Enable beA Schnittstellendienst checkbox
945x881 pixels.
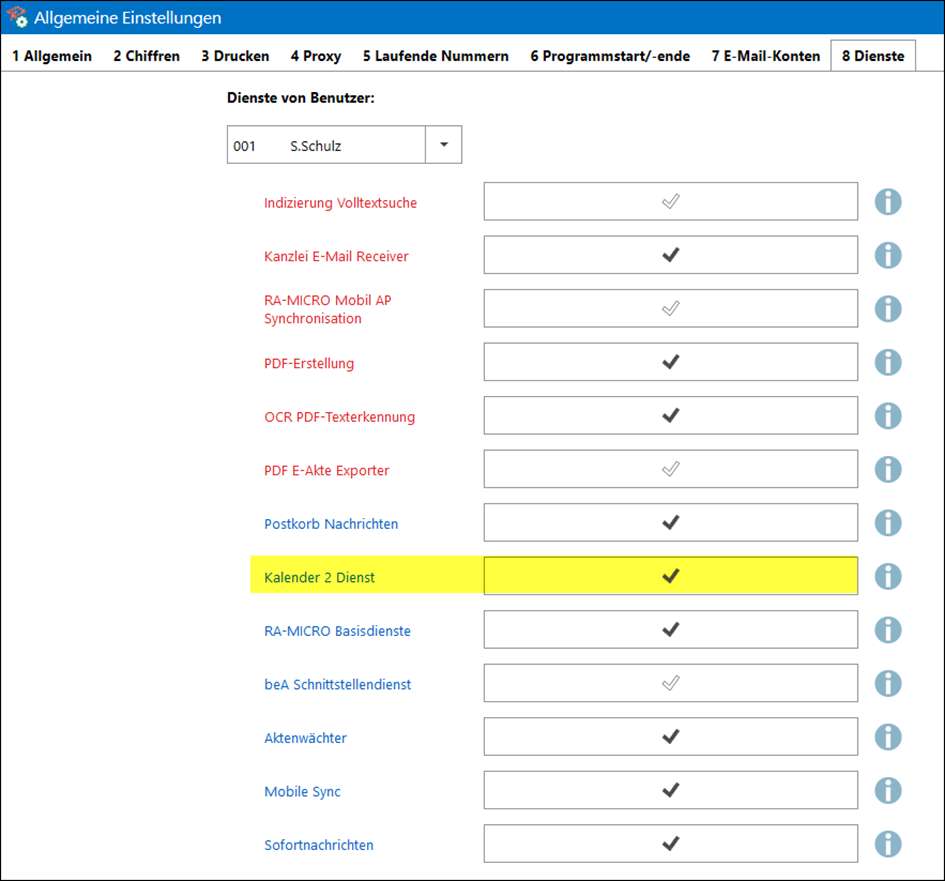tap(671, 683)
